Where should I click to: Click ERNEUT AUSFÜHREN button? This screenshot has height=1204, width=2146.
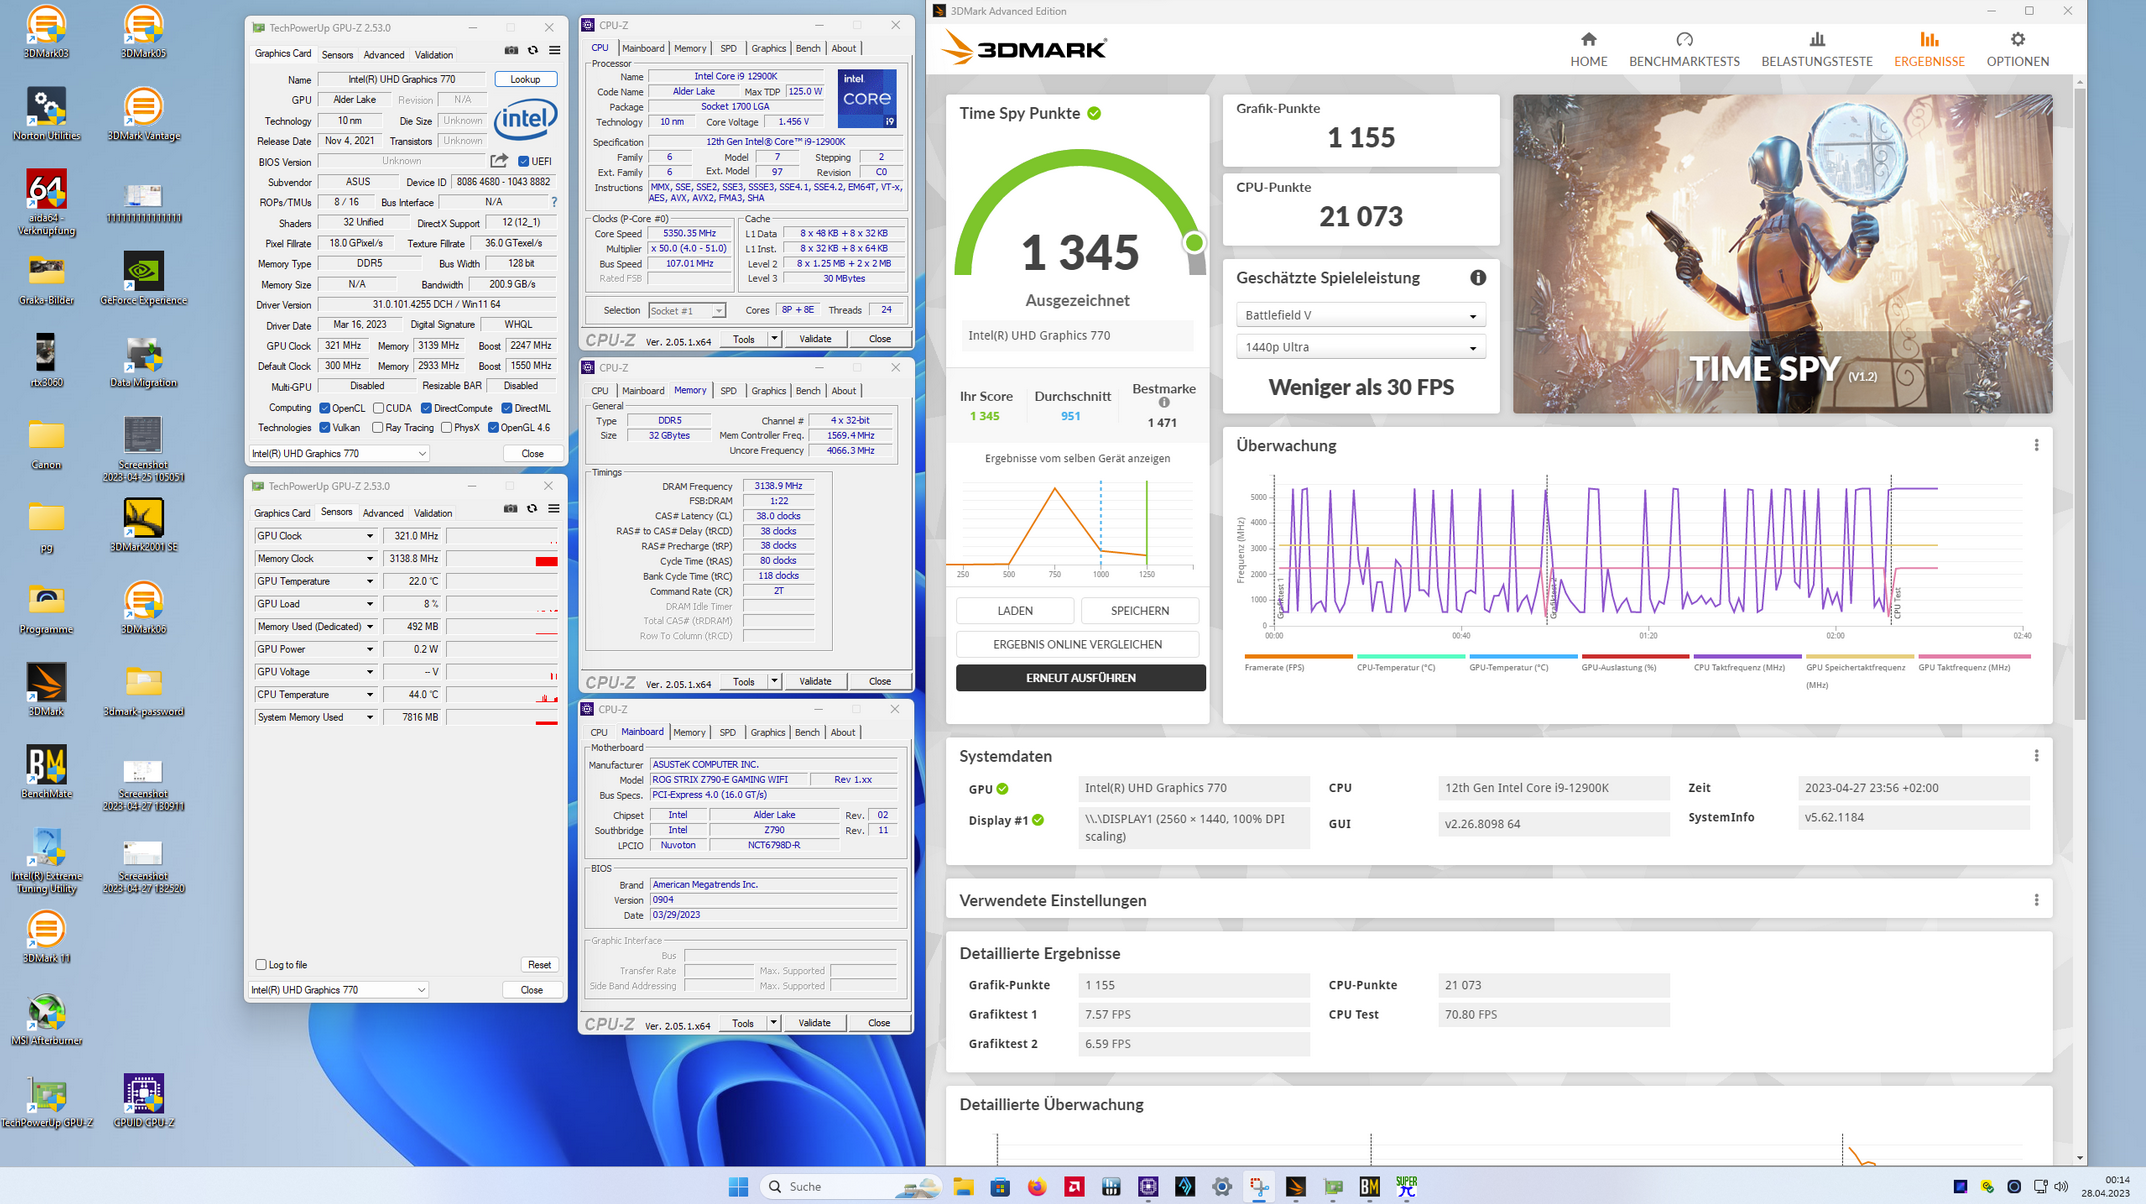pyautogui.click(x=1080, y=678)
